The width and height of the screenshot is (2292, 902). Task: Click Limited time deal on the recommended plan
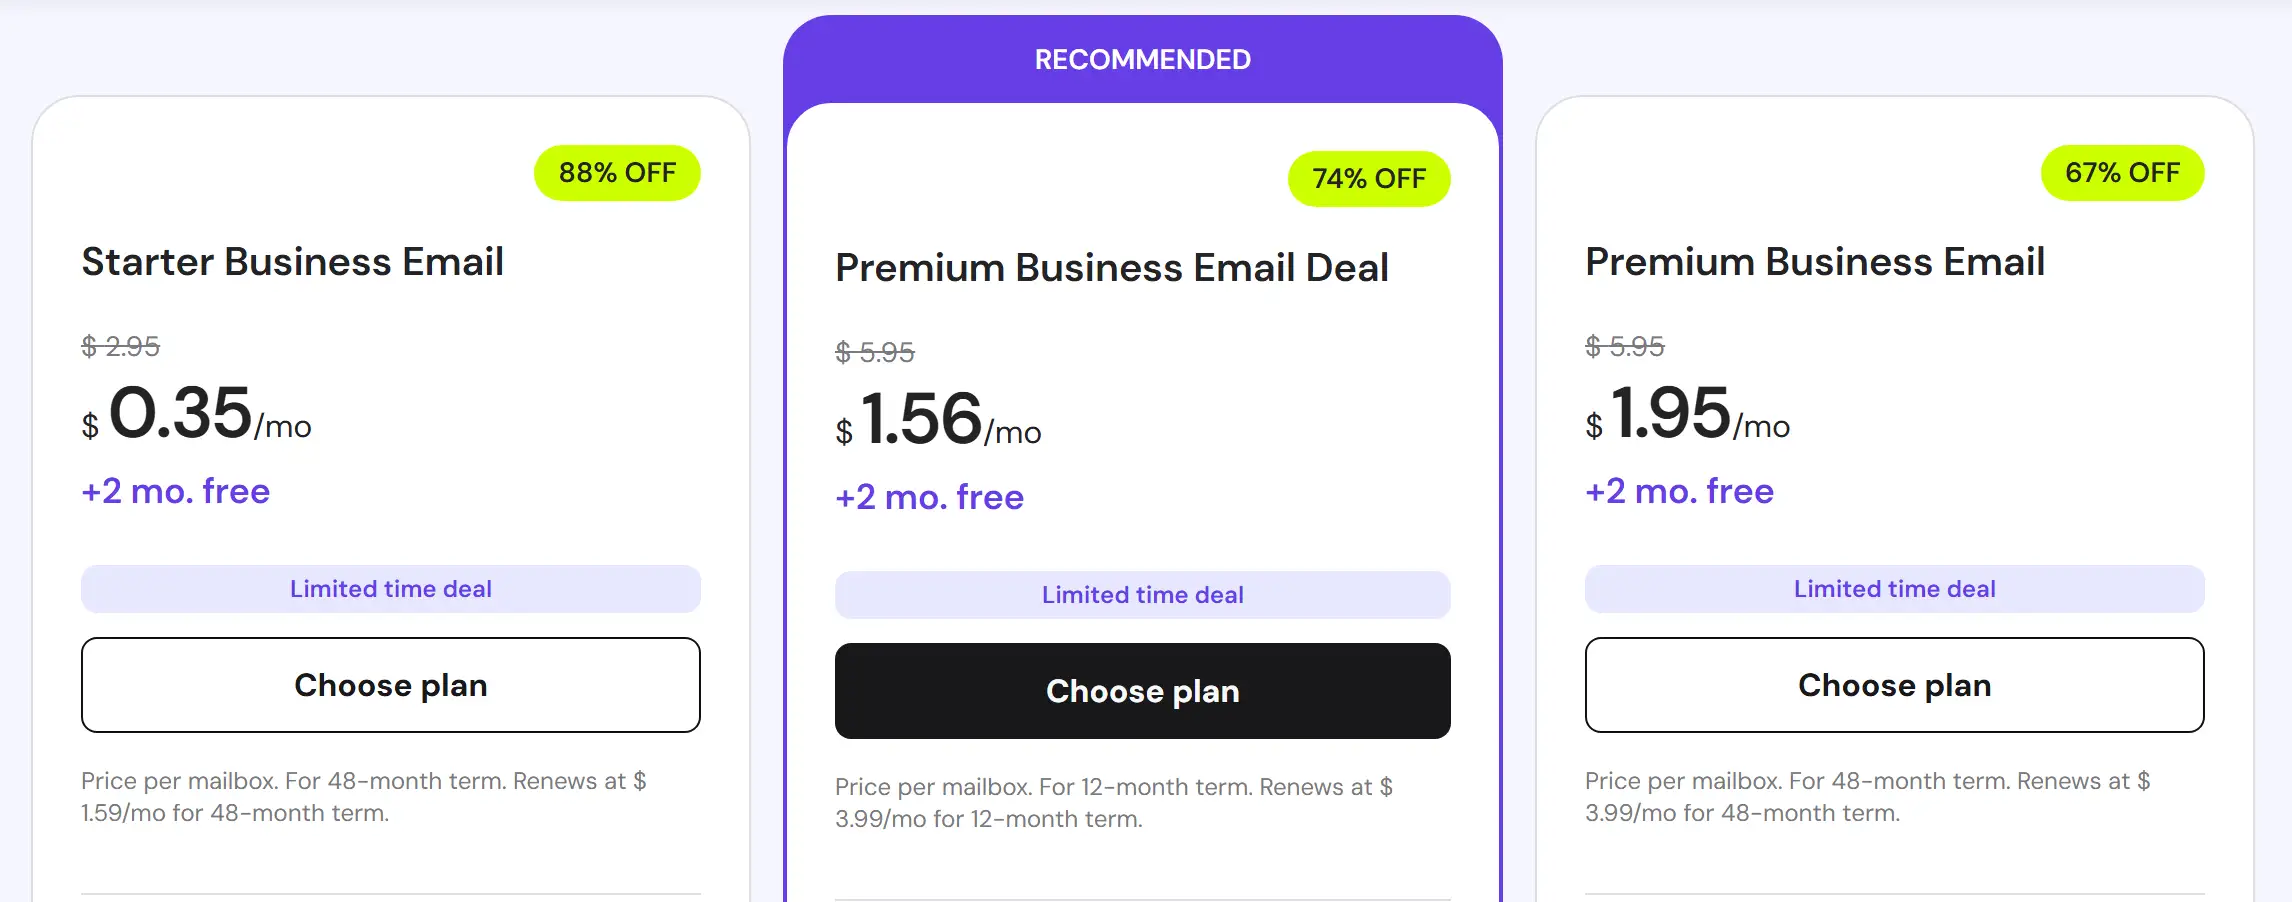(1142, 595)
